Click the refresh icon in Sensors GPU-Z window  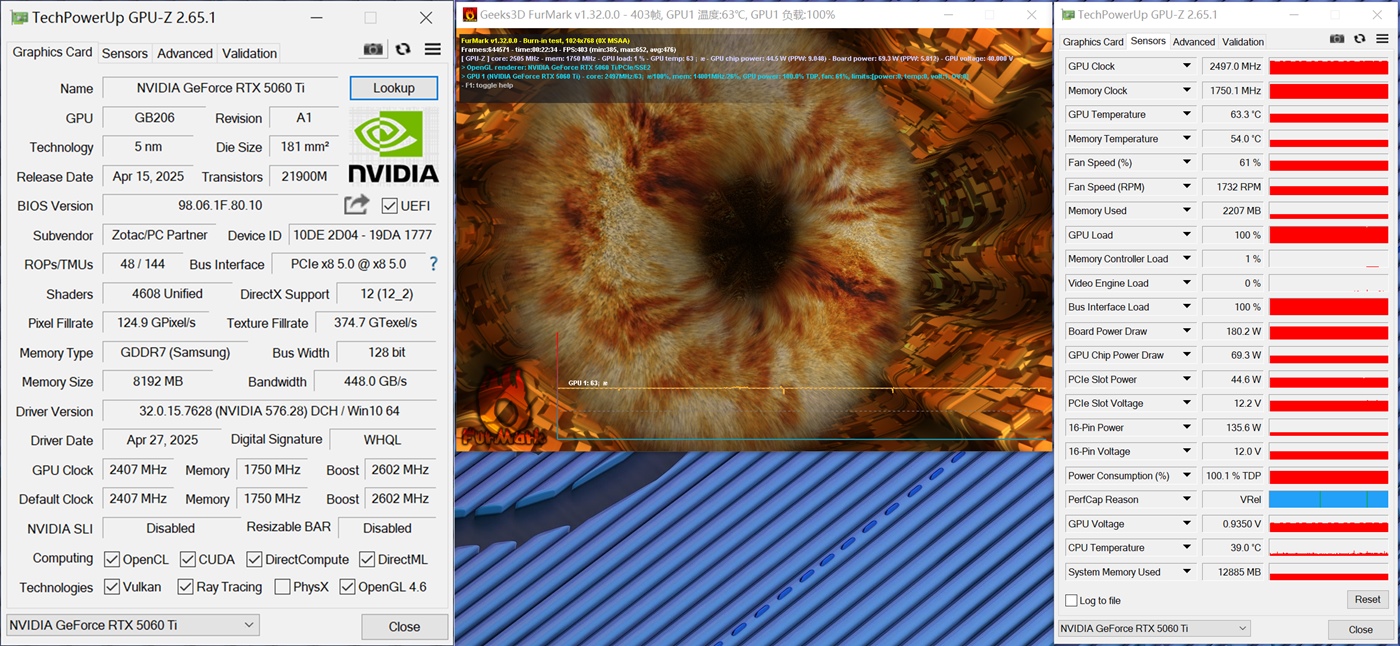(x=1359, y=39)
